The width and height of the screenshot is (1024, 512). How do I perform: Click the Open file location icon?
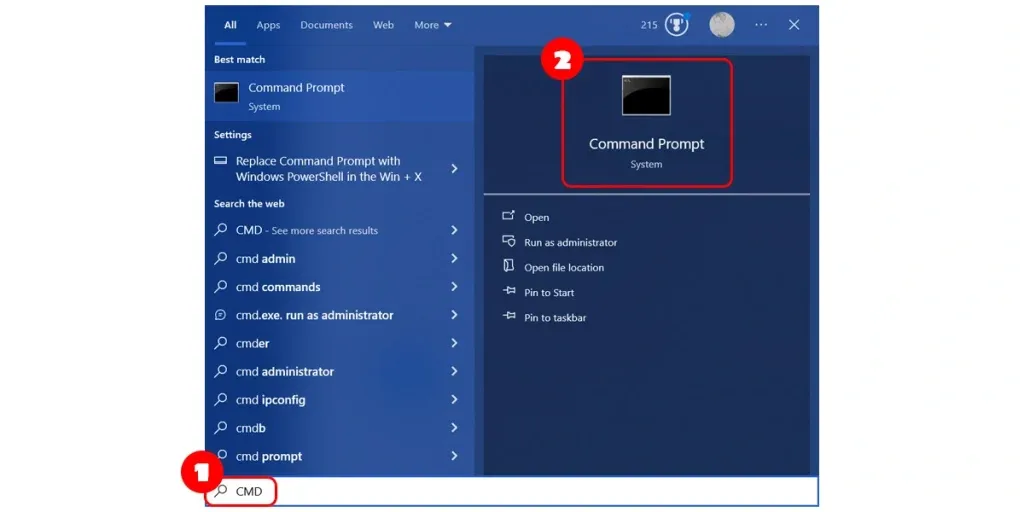point(508,266)
